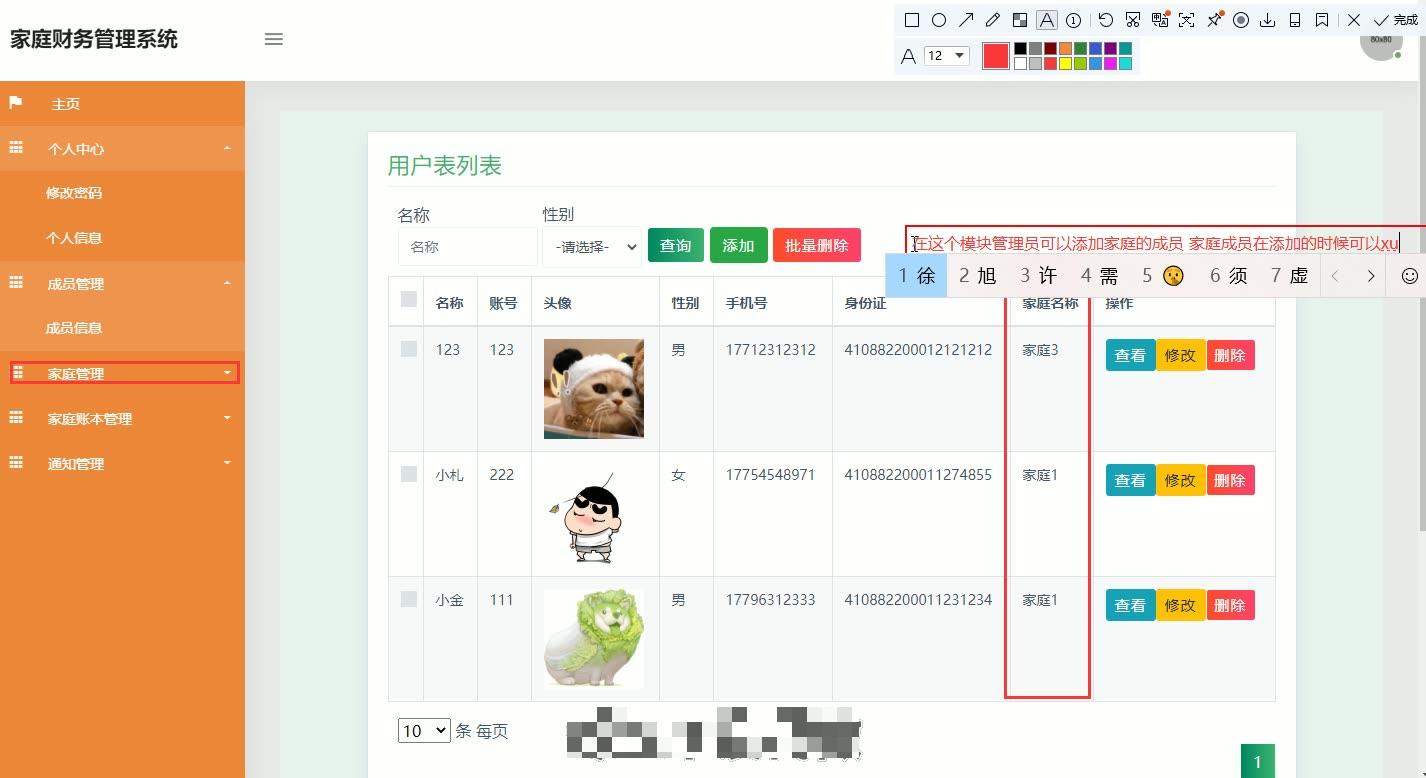Viewport: 1426px width, 778px height.
Task: Click the 名称 name input field
Action: (467, 246)
